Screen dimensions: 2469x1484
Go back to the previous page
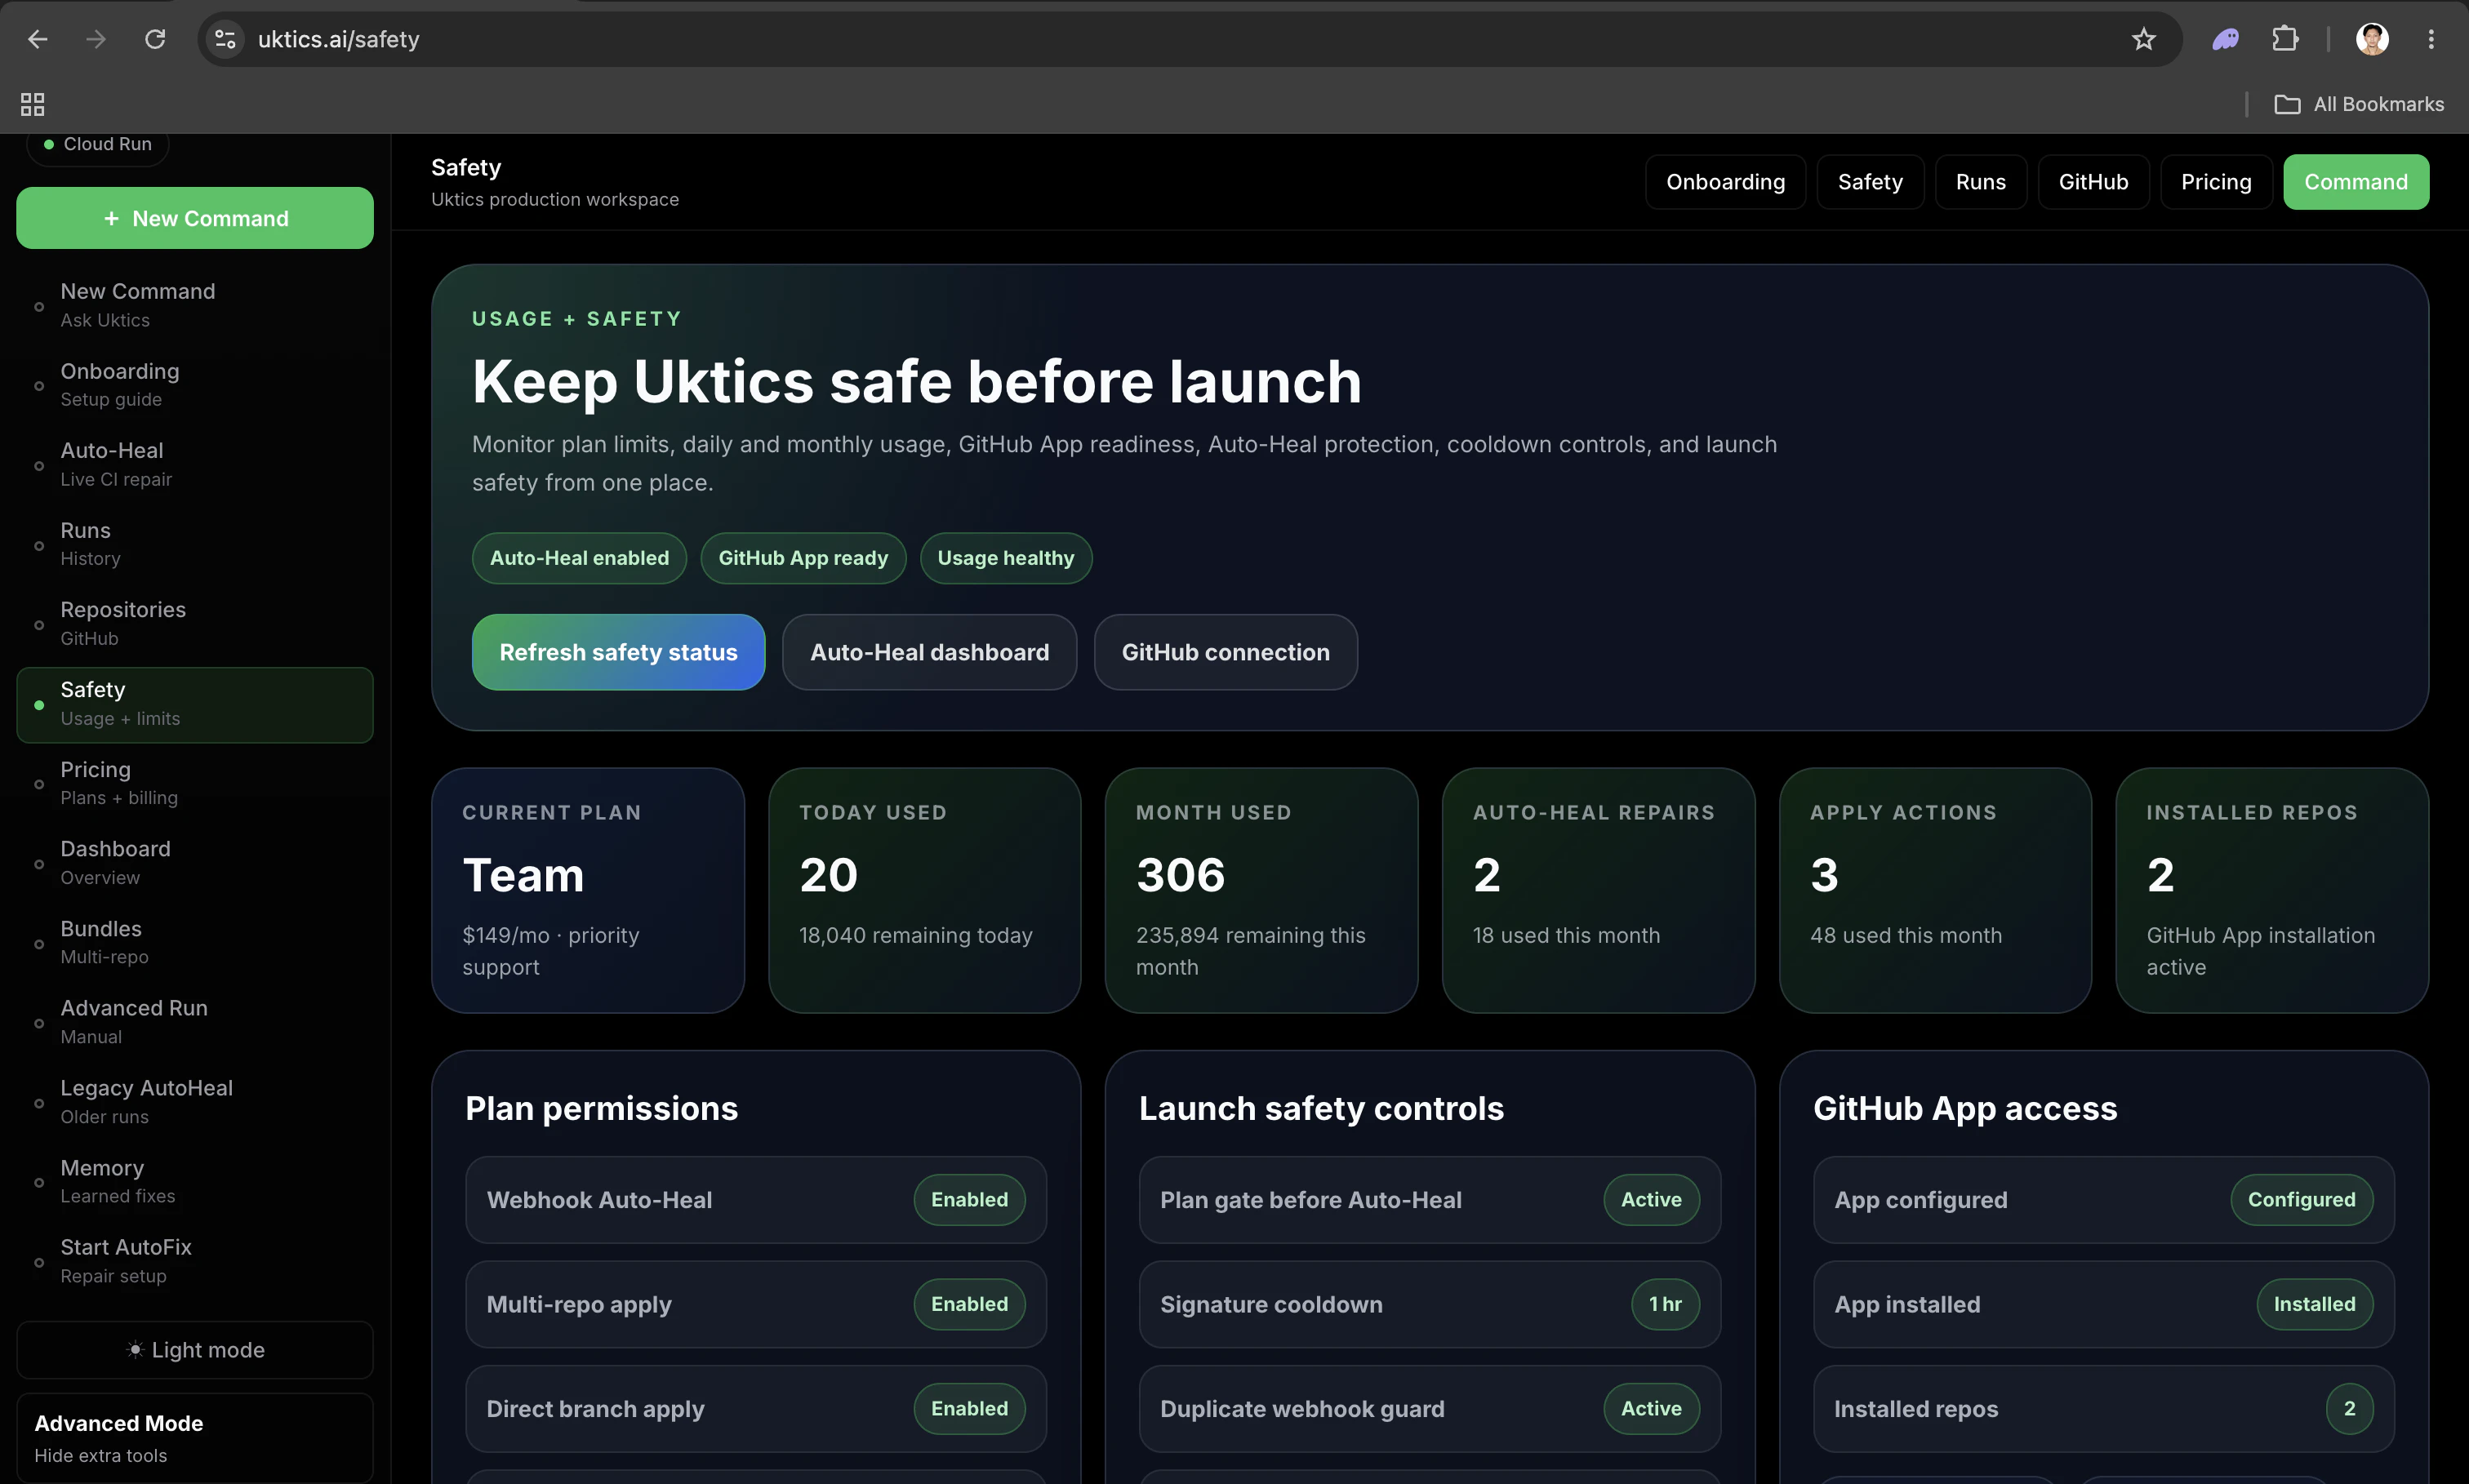click(x=38, y=39)
